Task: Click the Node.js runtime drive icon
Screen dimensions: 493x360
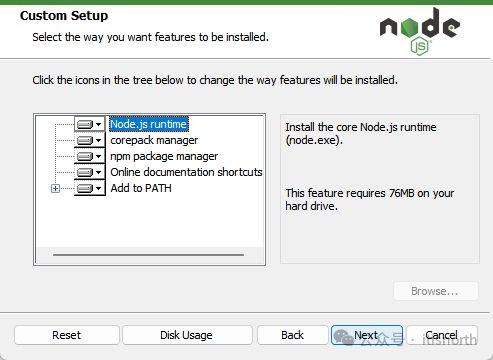Action: (85, 124)
